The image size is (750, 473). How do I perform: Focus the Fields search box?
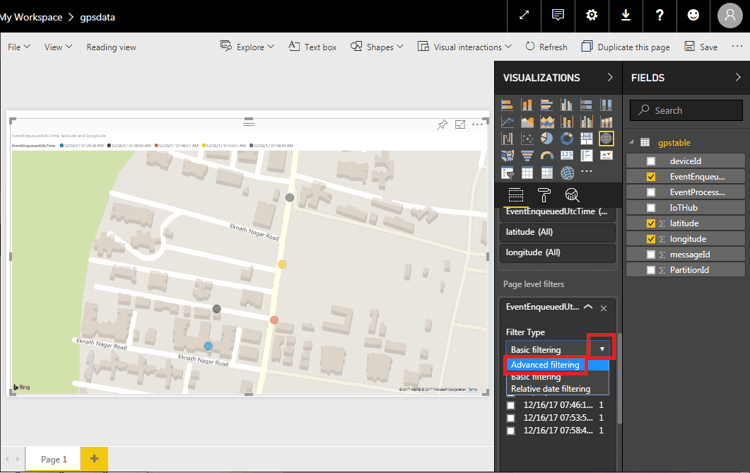(x=686, y=110)
